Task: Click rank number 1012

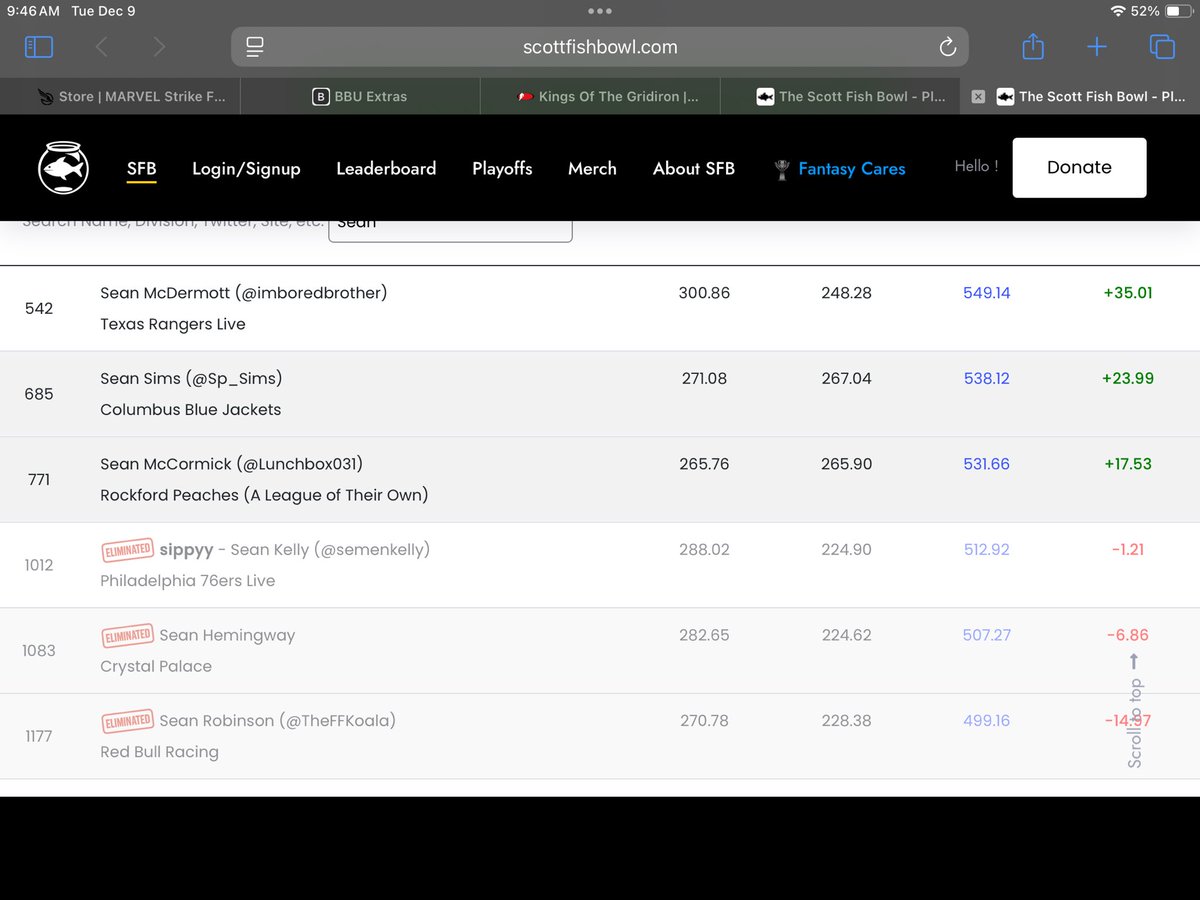Action: 39,565
